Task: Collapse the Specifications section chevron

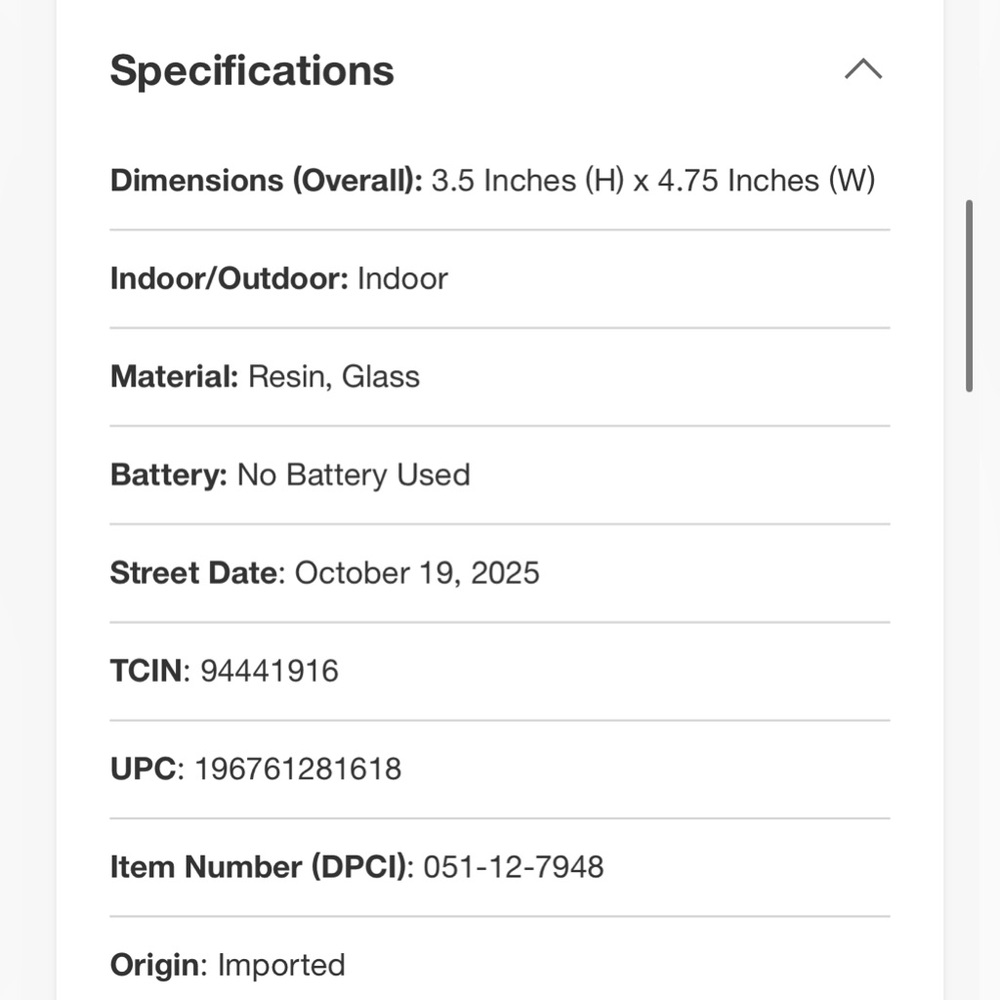Action: point(863,70)
